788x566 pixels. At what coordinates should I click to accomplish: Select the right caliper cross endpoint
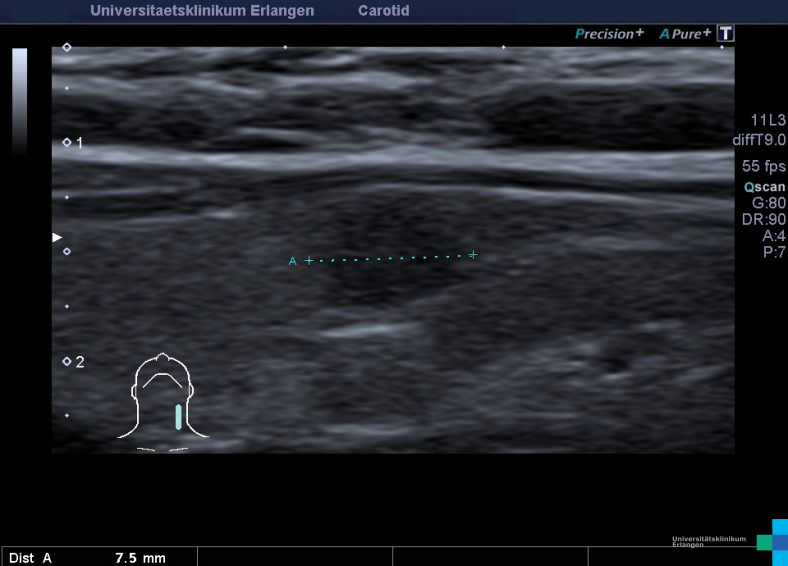[x=473, y=255]
